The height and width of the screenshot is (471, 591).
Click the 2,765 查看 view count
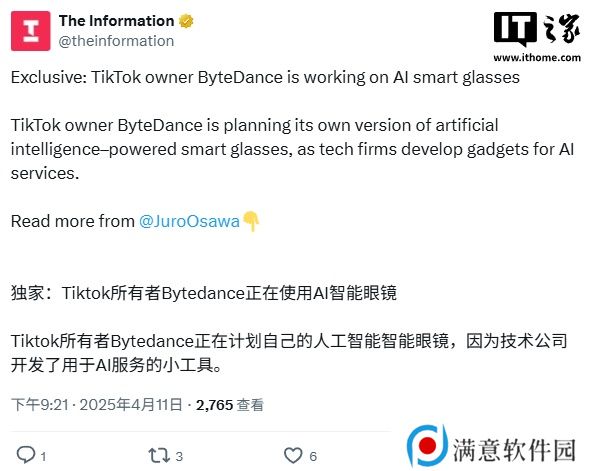[230, 405]
